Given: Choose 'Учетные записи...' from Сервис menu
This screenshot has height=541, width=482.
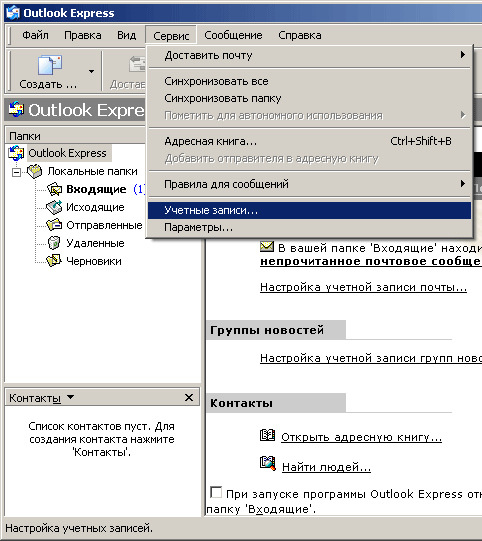Looking at the screenshot, I should (x=309, y=210).
